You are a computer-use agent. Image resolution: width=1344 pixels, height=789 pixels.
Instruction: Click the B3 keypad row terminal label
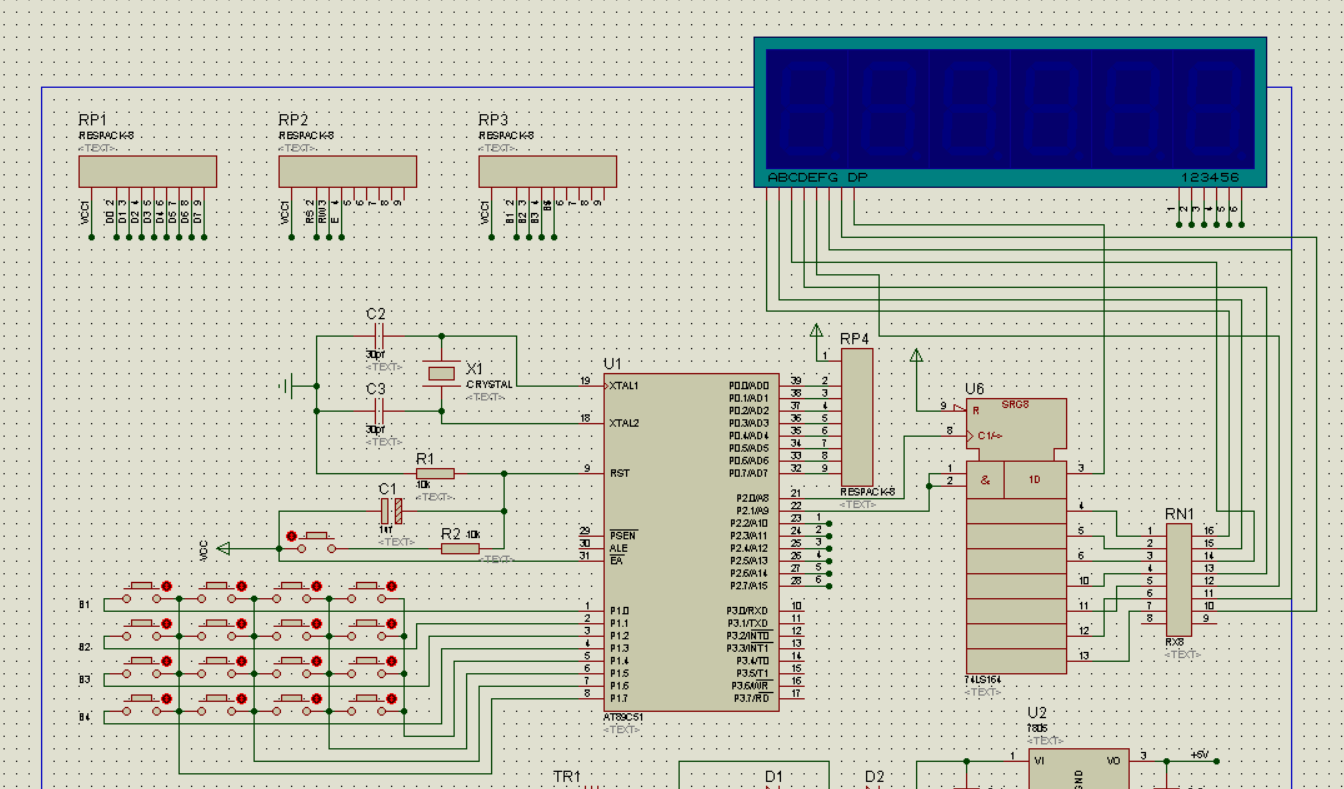tap(85, 680)
